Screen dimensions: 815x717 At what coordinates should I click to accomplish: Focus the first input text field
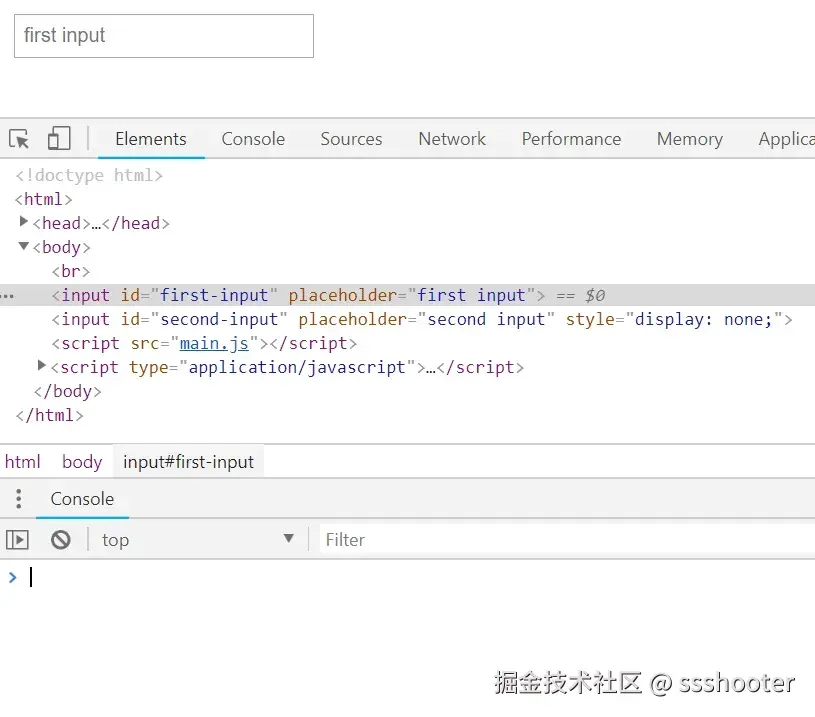click(x=163, y=36)
